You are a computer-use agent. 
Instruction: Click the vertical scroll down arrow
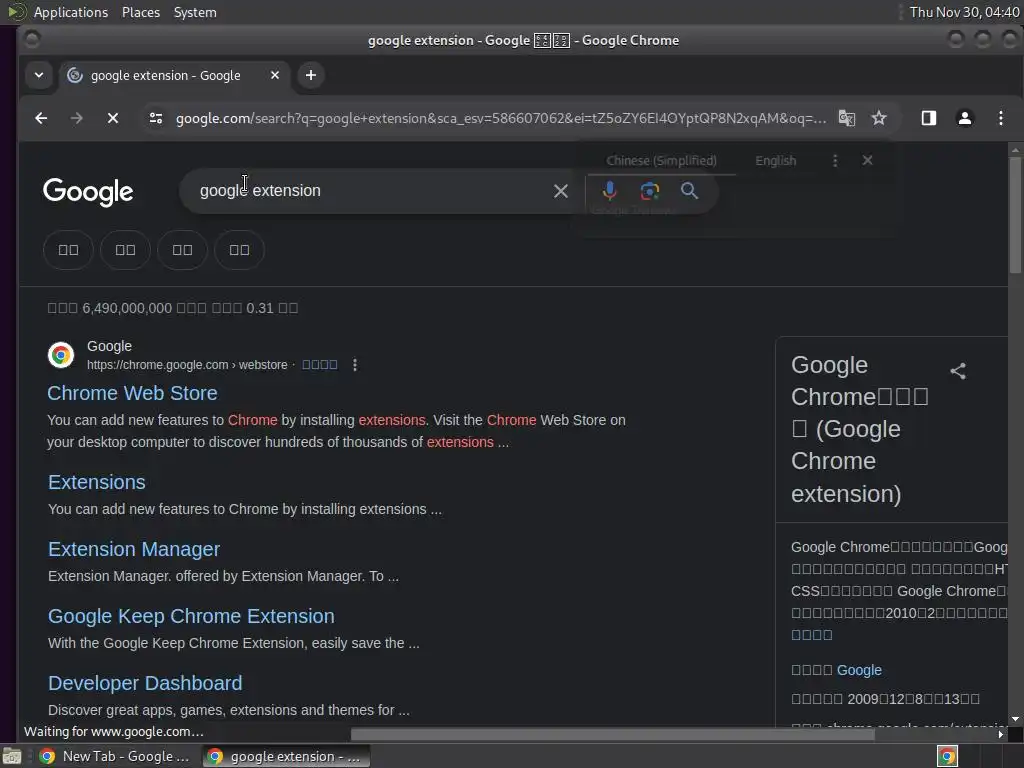coord(1015,719)
